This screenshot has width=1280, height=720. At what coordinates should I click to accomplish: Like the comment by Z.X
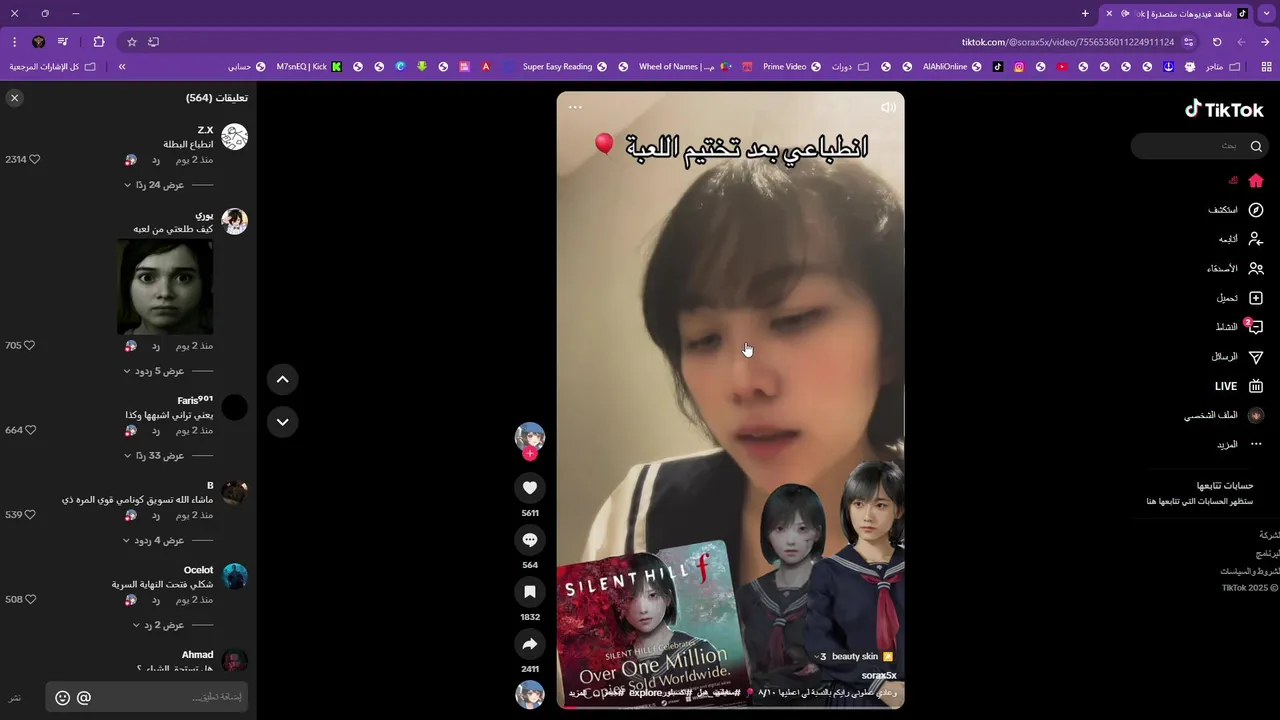(x=34, y=160)
